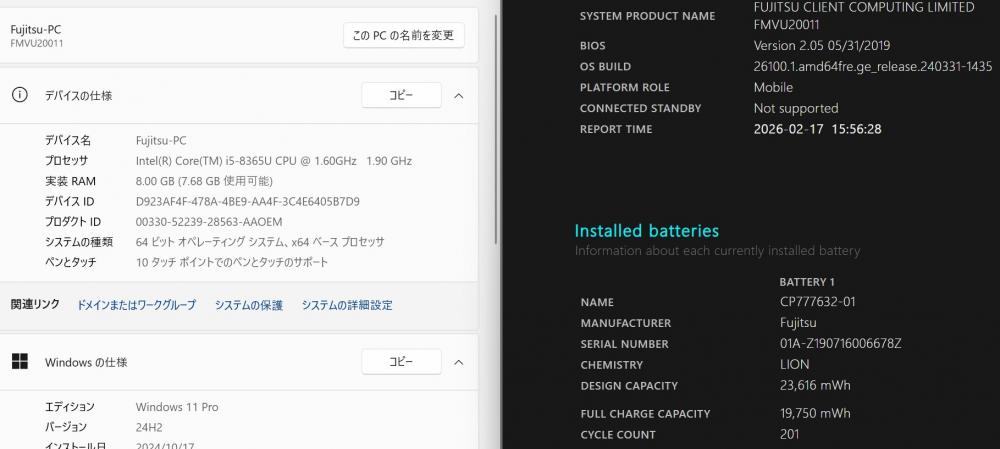
Task: Click the rename this PC button
Action: coord(404,36)
